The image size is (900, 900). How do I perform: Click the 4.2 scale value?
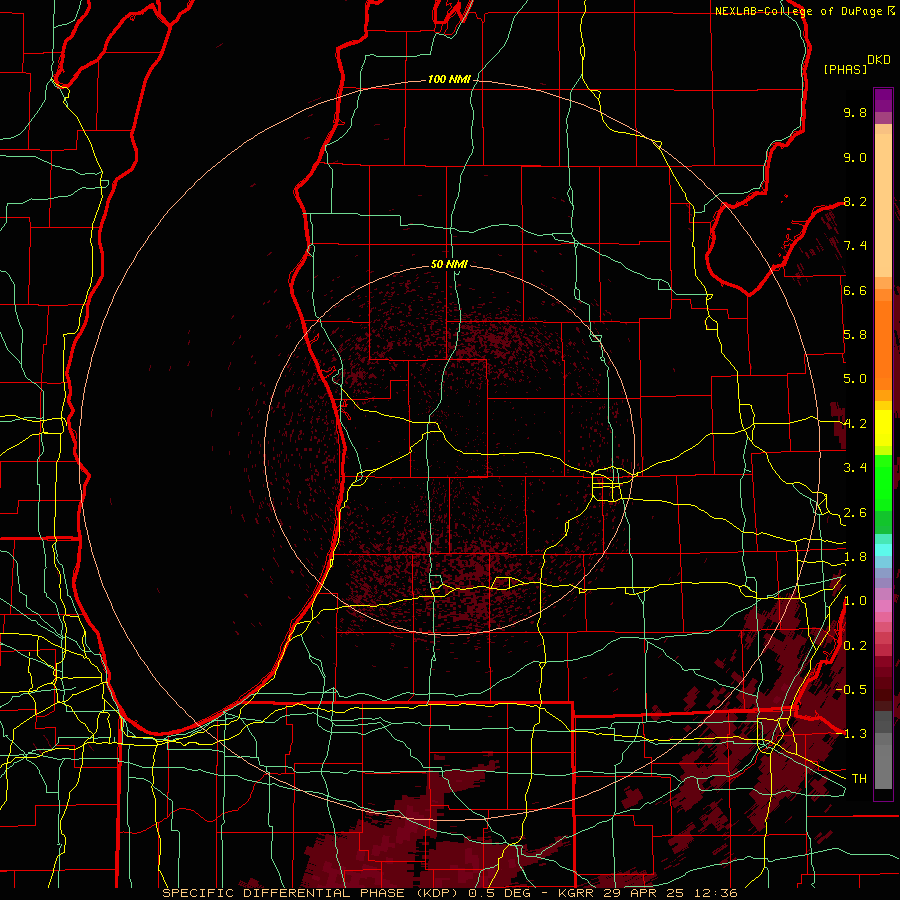[x=855, y=424]
